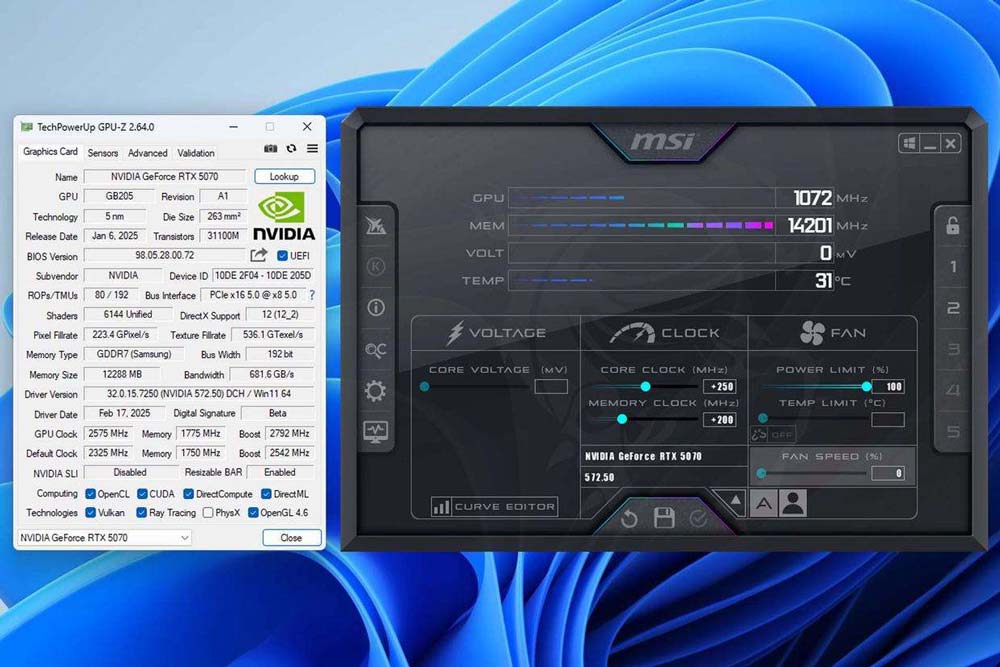
Task: Switch to the Sensors tab
Action: tap(103, 153)
